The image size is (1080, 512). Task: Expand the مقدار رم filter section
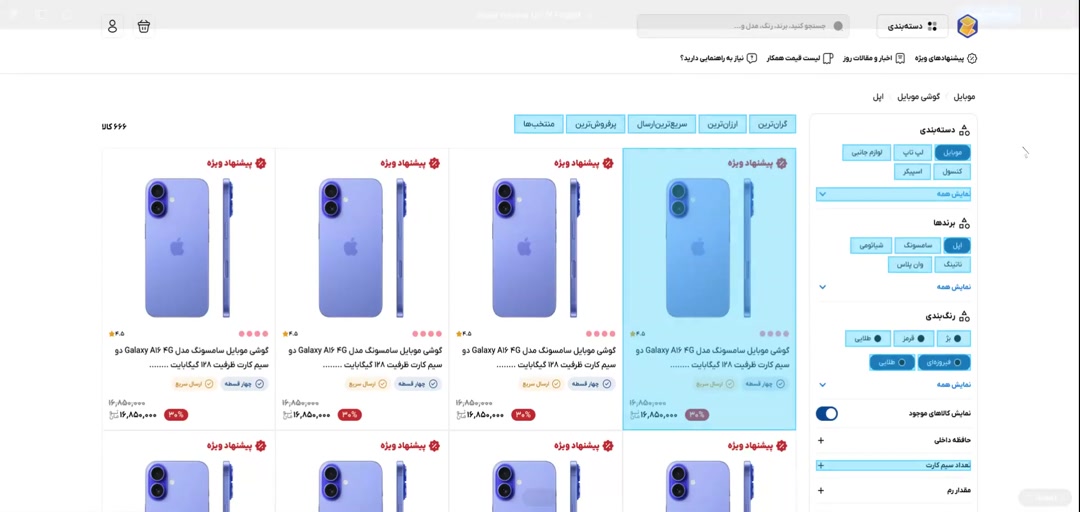[821, 490]
